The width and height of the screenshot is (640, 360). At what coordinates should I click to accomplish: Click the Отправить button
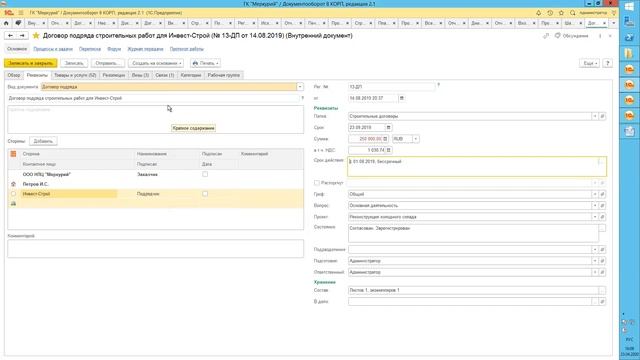point(108,63)
